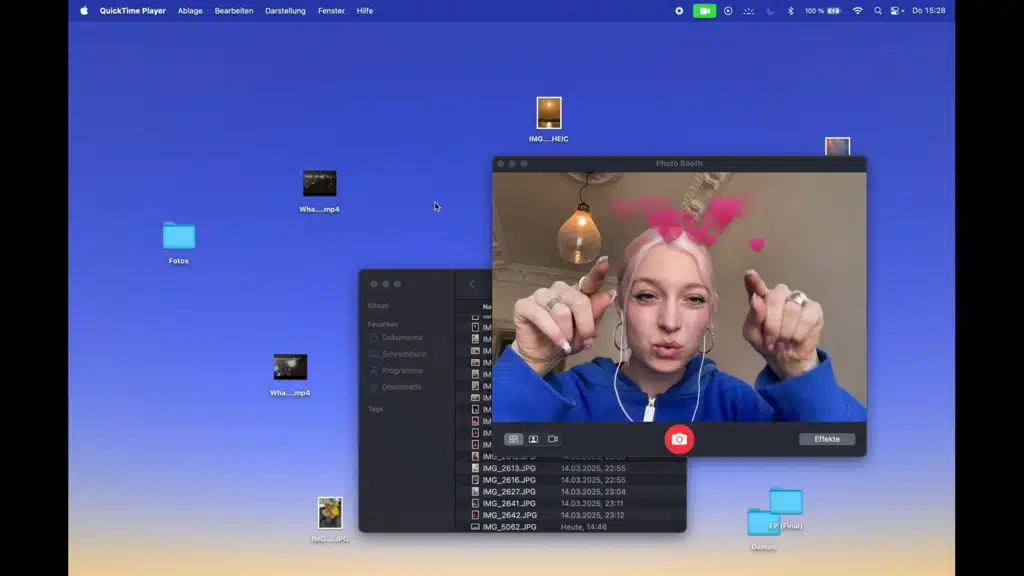Select the Fotos folder on desktop

click(x=179, y=237)
